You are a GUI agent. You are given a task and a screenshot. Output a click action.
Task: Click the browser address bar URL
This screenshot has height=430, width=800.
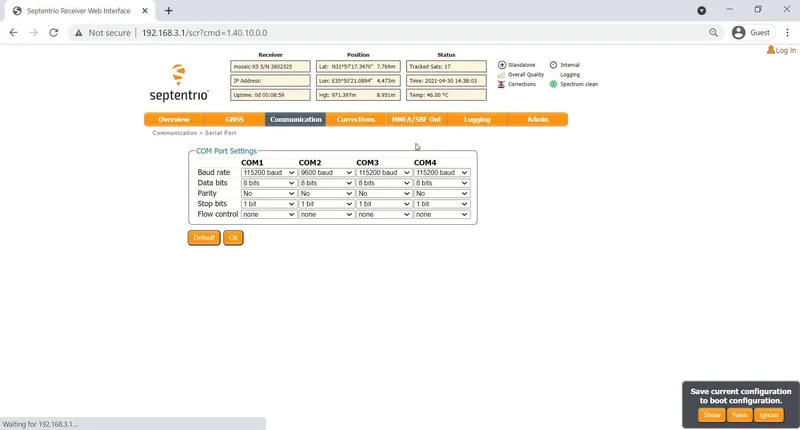click(204, 33)
